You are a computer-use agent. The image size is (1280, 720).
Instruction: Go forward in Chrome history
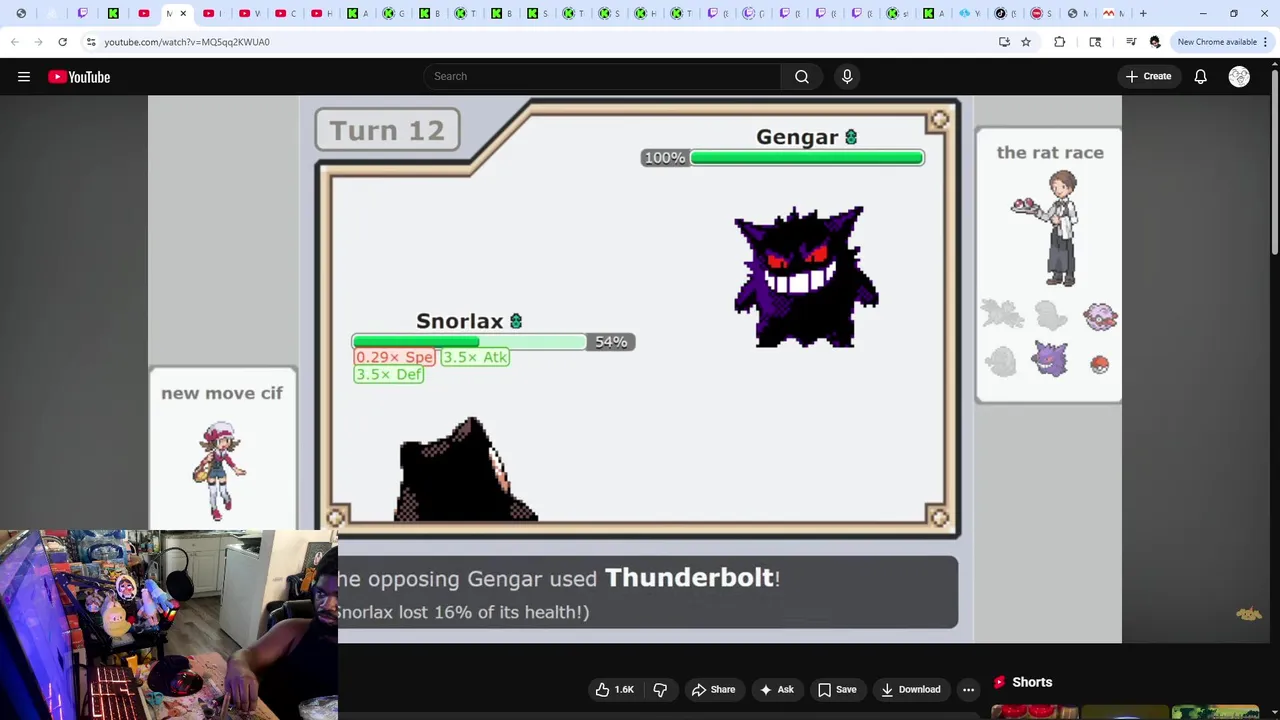(x=39, y=42)
